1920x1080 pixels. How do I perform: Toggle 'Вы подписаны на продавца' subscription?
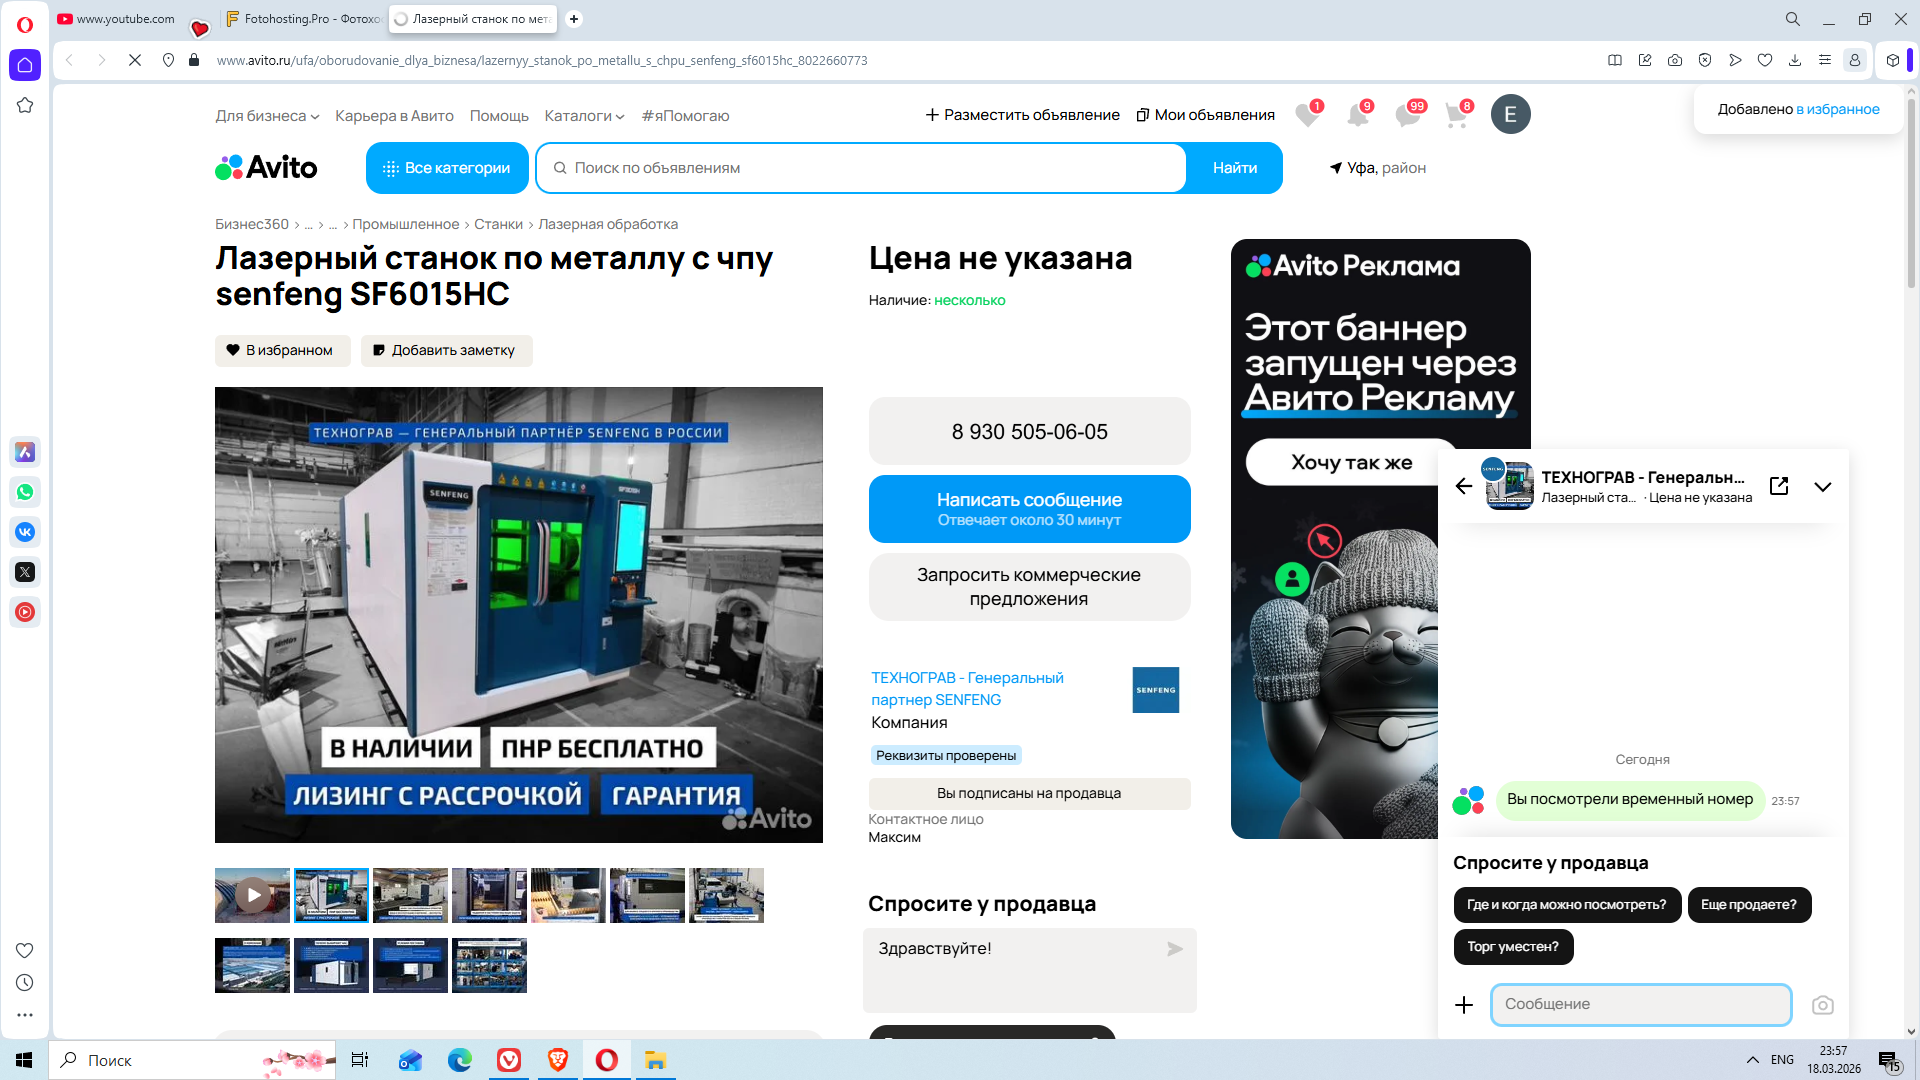point(1029,793)
